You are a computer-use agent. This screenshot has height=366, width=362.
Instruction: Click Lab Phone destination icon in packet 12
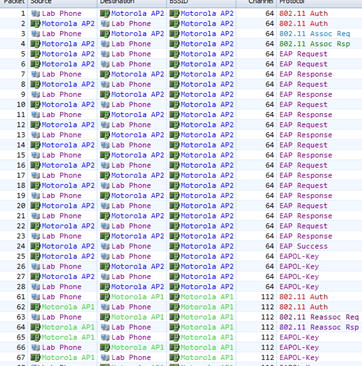(x=105, y=125)
